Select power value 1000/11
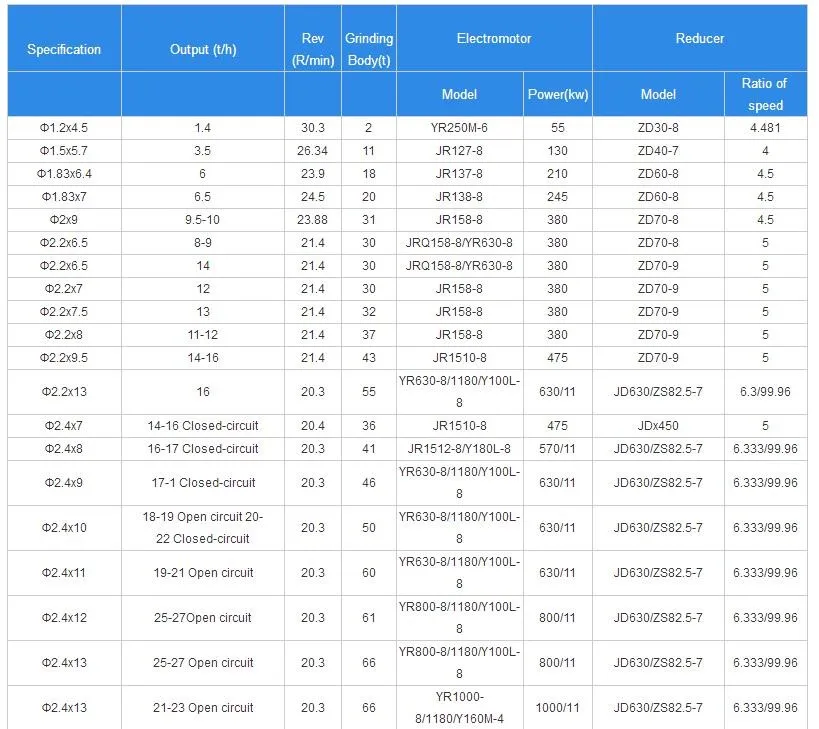The height and width of the screenshot is (729, 819). click(557, 708)
